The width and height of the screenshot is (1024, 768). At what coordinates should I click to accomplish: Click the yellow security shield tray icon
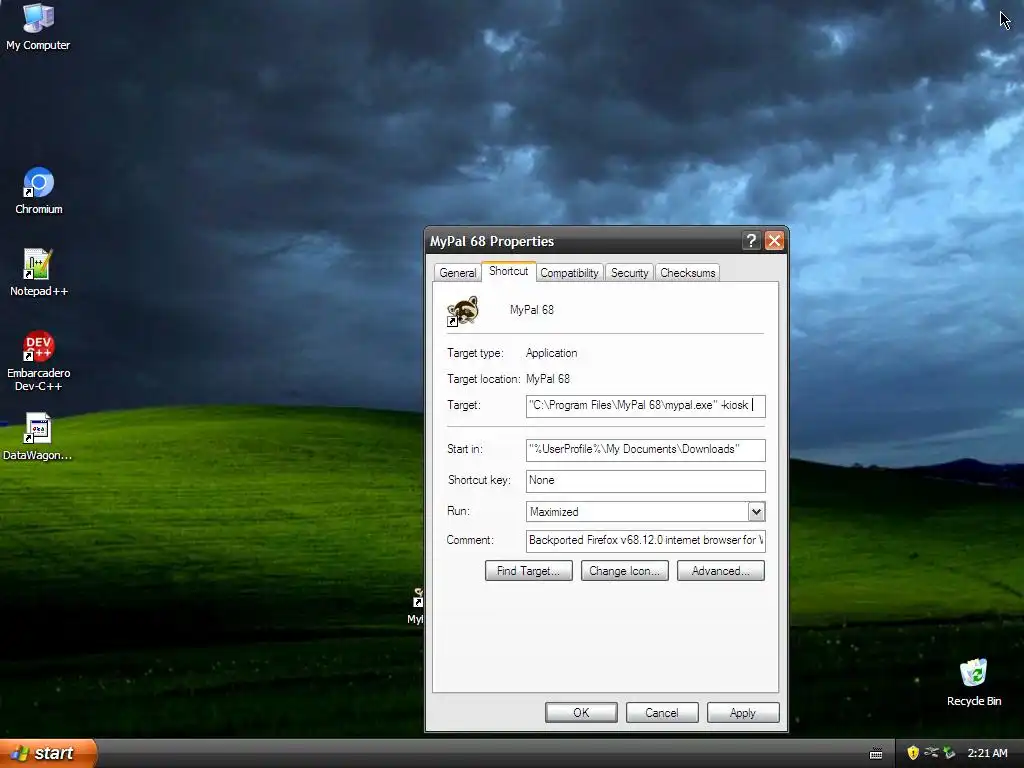[x=913, y=753]
